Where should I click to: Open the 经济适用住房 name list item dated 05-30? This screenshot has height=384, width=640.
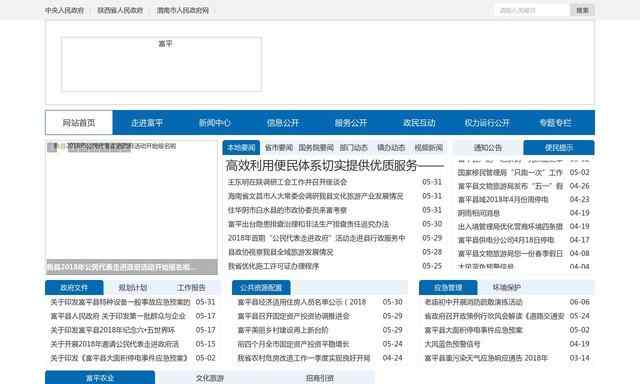[302, 302]
